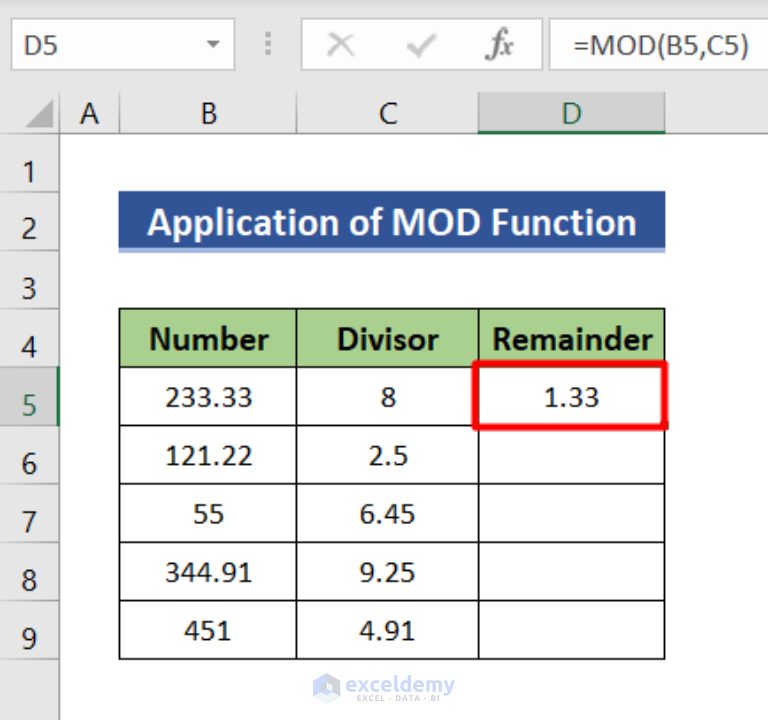Select cell with value 451
This screenshot has height=720, width=768.
point(208,630)
